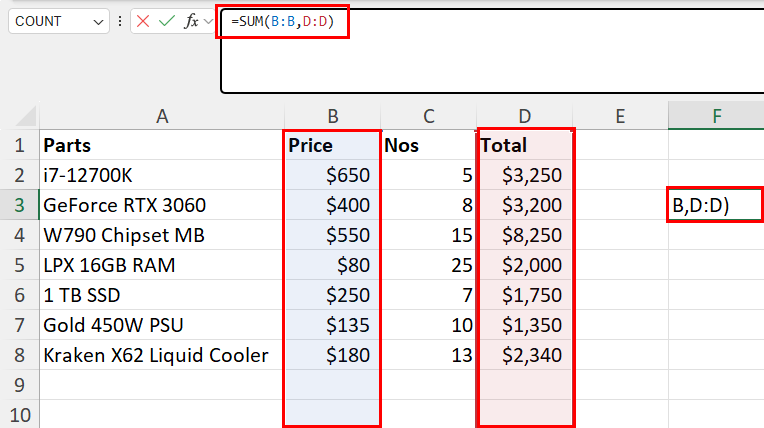Select column F header
This screenshot has height=428, width=764.
(x=716, y=116)
